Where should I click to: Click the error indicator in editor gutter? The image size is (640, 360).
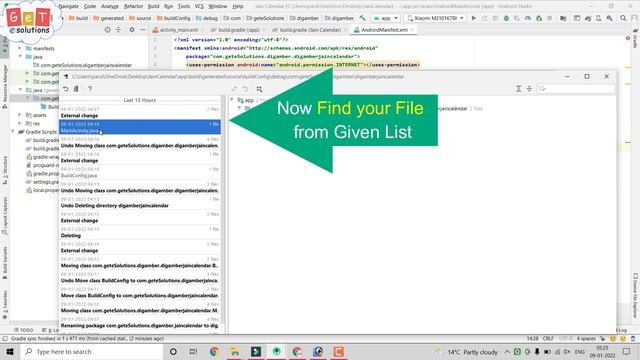(x=628, y=38)
